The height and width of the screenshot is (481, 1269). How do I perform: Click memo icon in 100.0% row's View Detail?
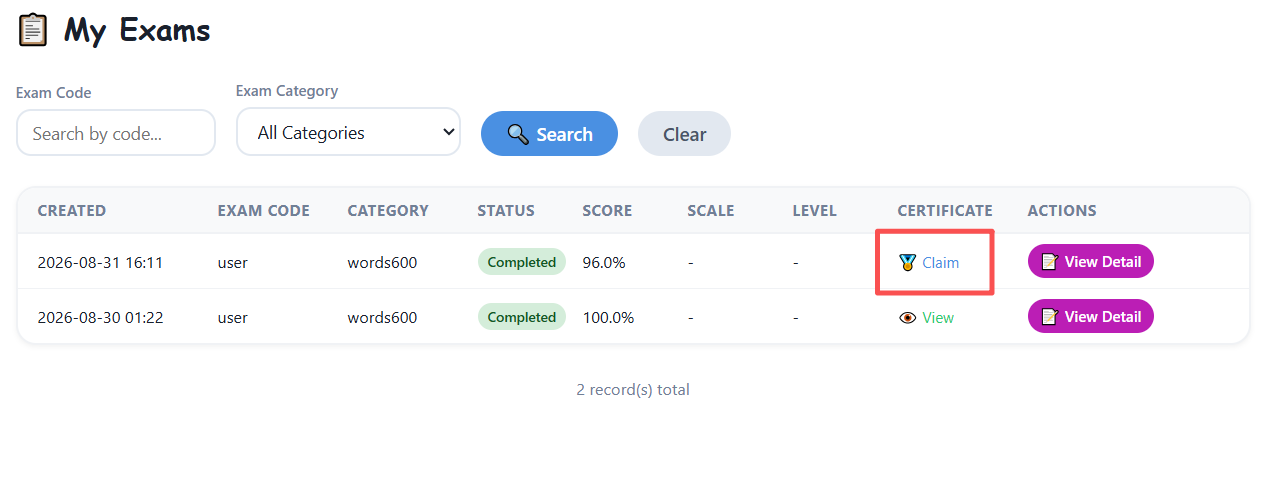tap(1050, 317)
